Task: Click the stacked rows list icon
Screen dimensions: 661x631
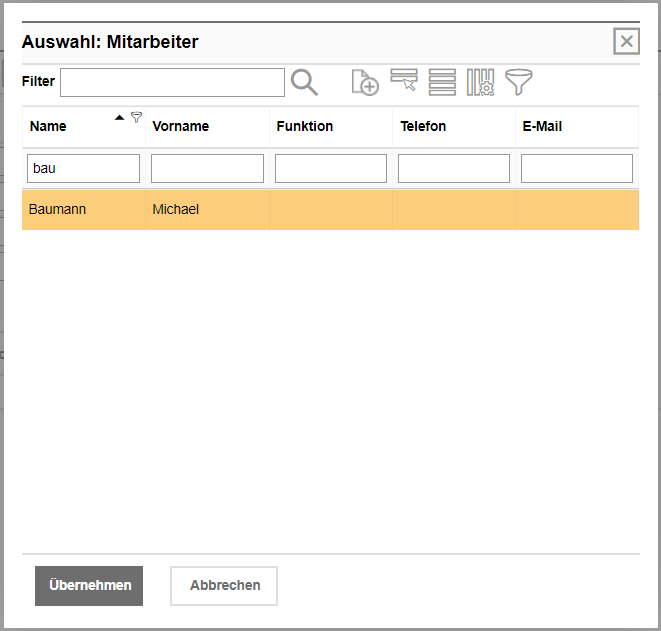Action: click(x=442, y=82)
